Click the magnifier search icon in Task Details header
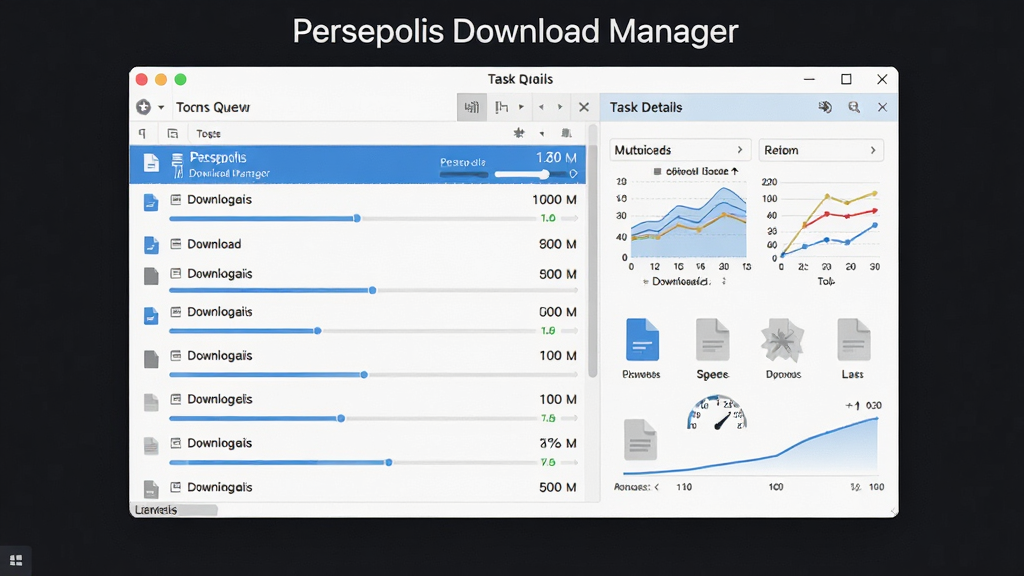 point(854,107)
